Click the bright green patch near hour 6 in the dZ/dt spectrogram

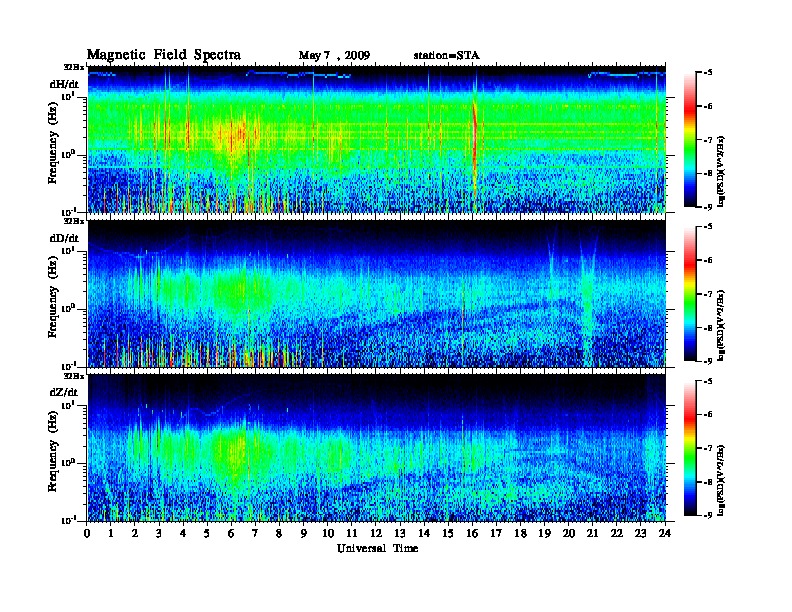tap(233, 454)
